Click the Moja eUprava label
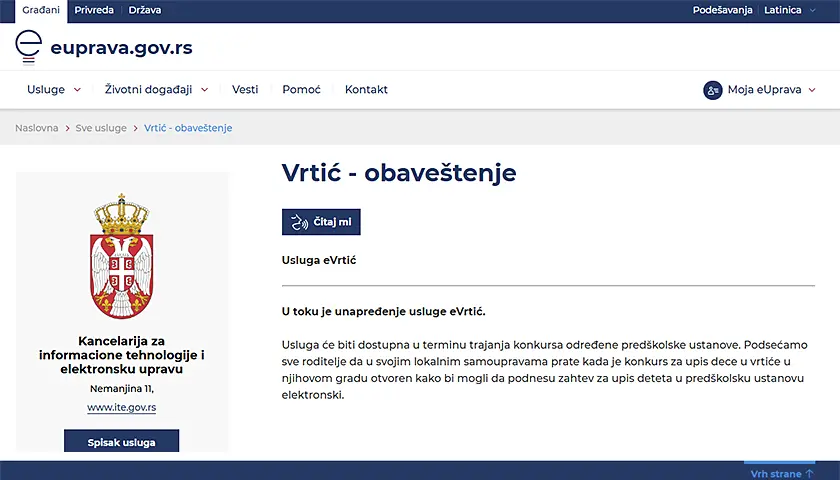 (x=764, y=90)
